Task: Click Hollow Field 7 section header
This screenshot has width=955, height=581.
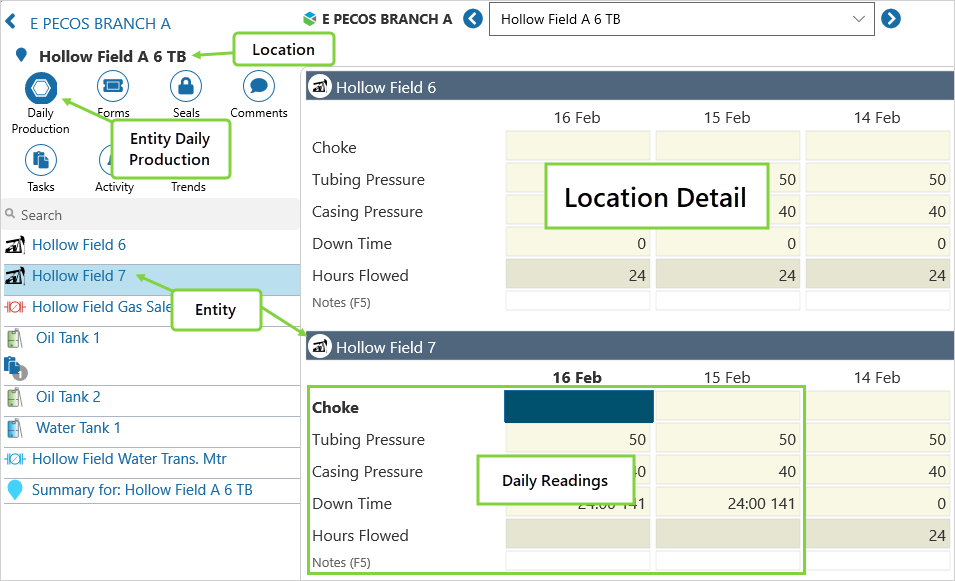Action: point(630,347)
